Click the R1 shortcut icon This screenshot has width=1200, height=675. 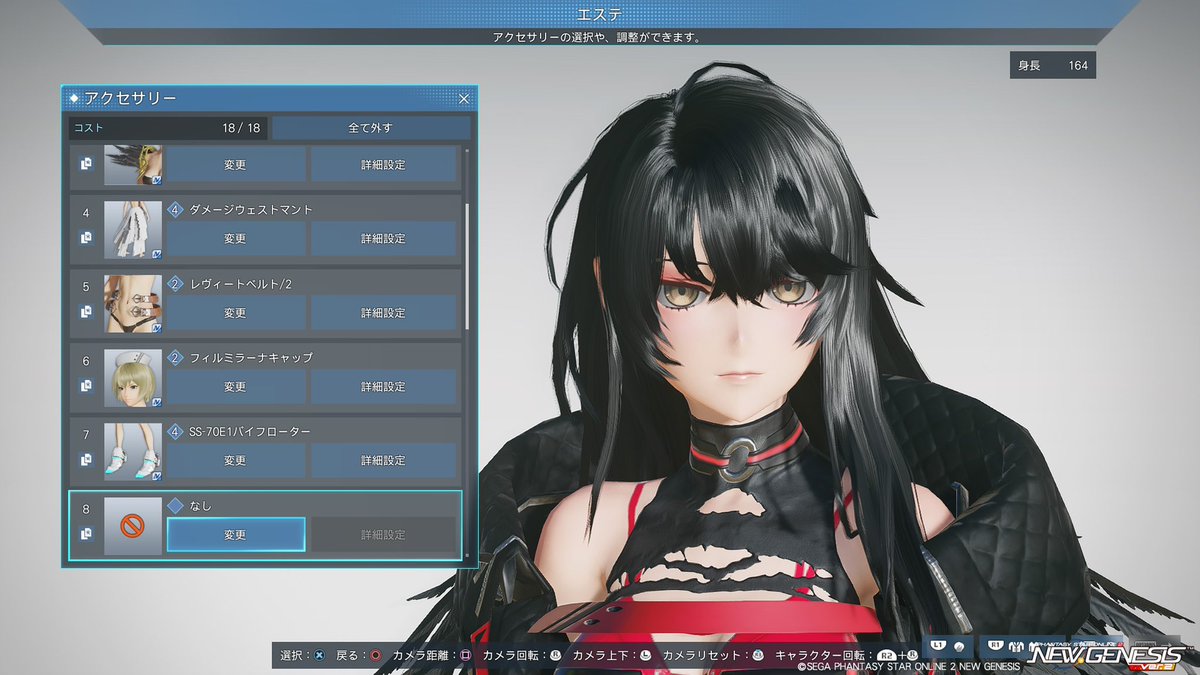click(996, 645)
